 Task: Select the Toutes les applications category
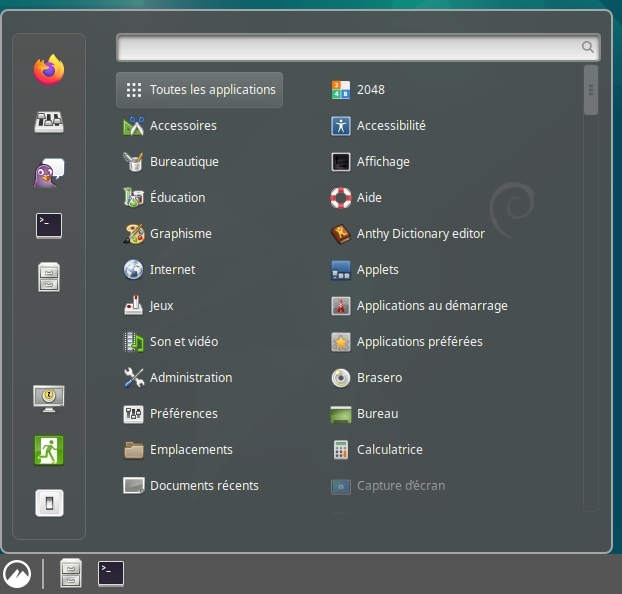199,90
